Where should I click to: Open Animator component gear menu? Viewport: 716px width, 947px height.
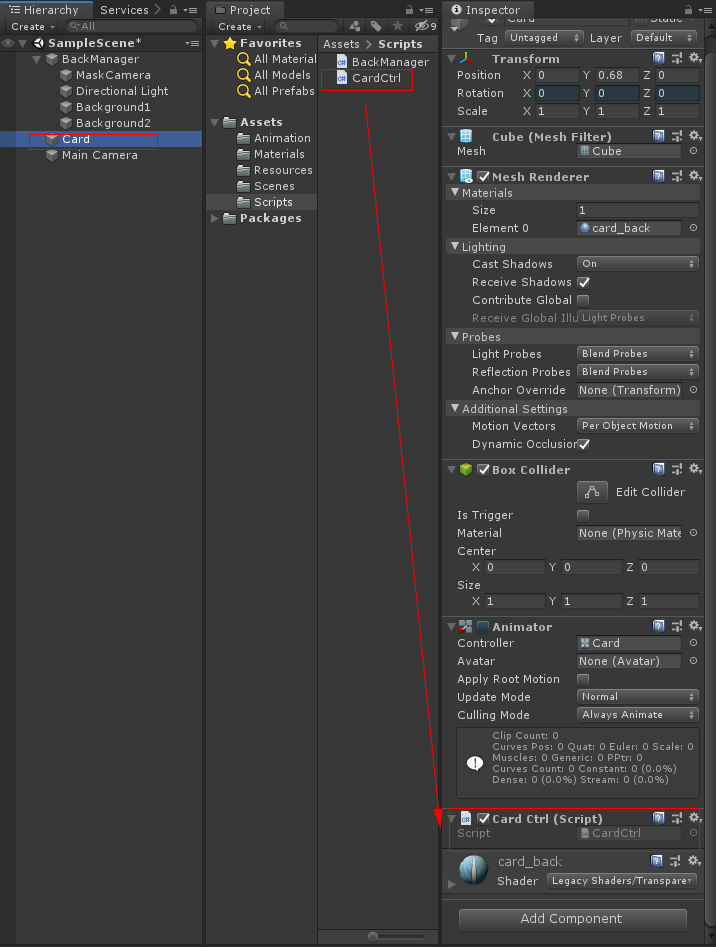[x=695, y=626]
